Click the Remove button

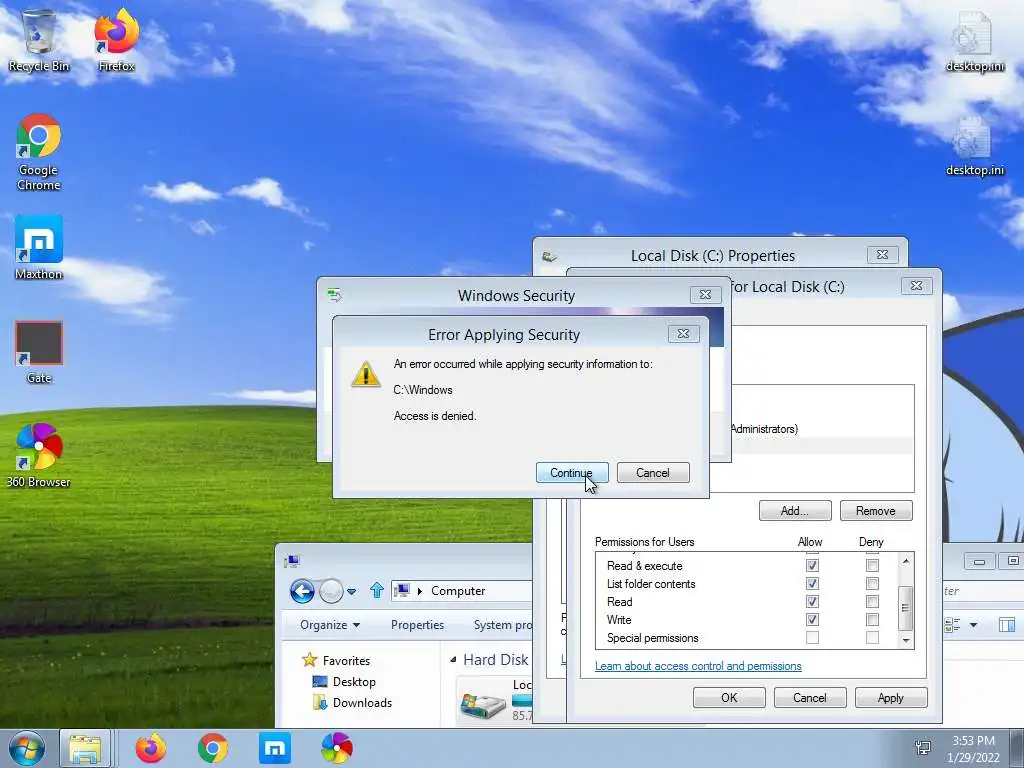pyautogui.click(x=876, y=511)
